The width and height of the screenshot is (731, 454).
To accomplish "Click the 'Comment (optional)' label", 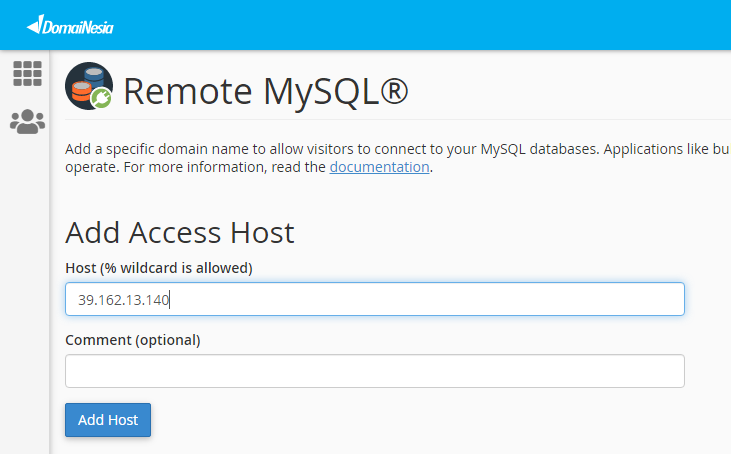I will [132, 340].
